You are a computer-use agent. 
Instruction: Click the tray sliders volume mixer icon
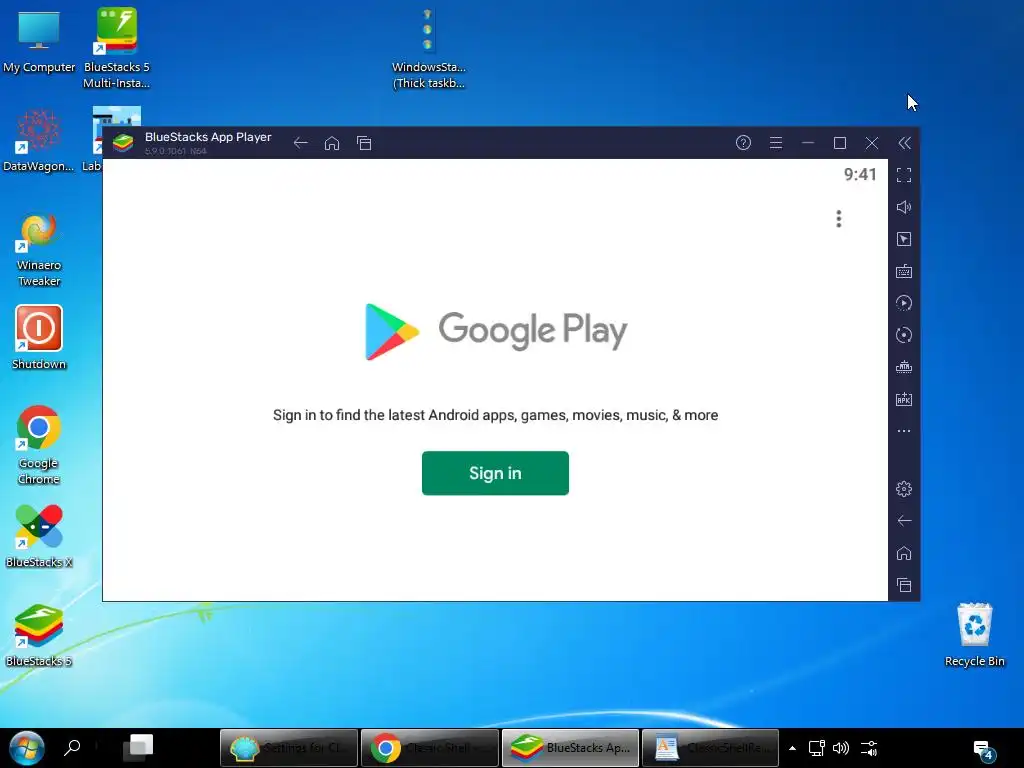coord(869,748)
